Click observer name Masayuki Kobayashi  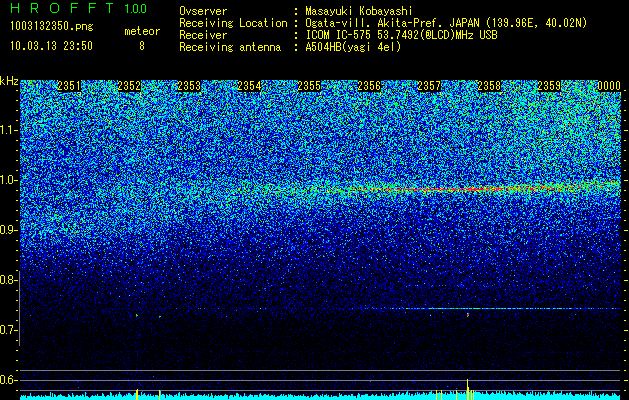[359, 11]
